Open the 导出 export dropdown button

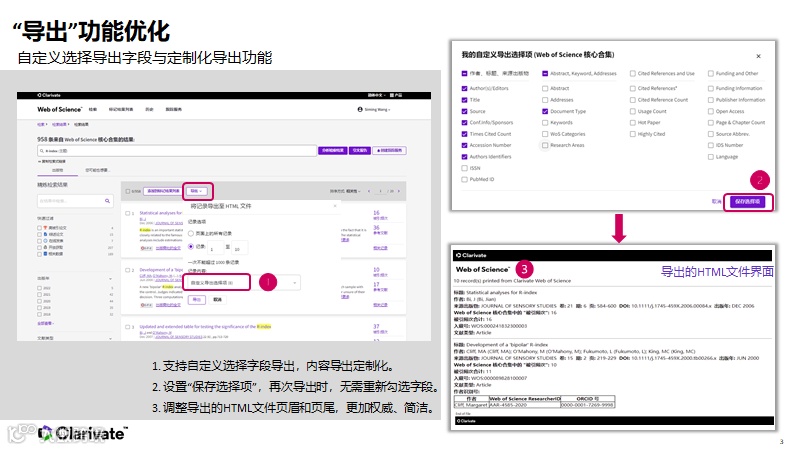pyautogui.click(x=196, y=191)
